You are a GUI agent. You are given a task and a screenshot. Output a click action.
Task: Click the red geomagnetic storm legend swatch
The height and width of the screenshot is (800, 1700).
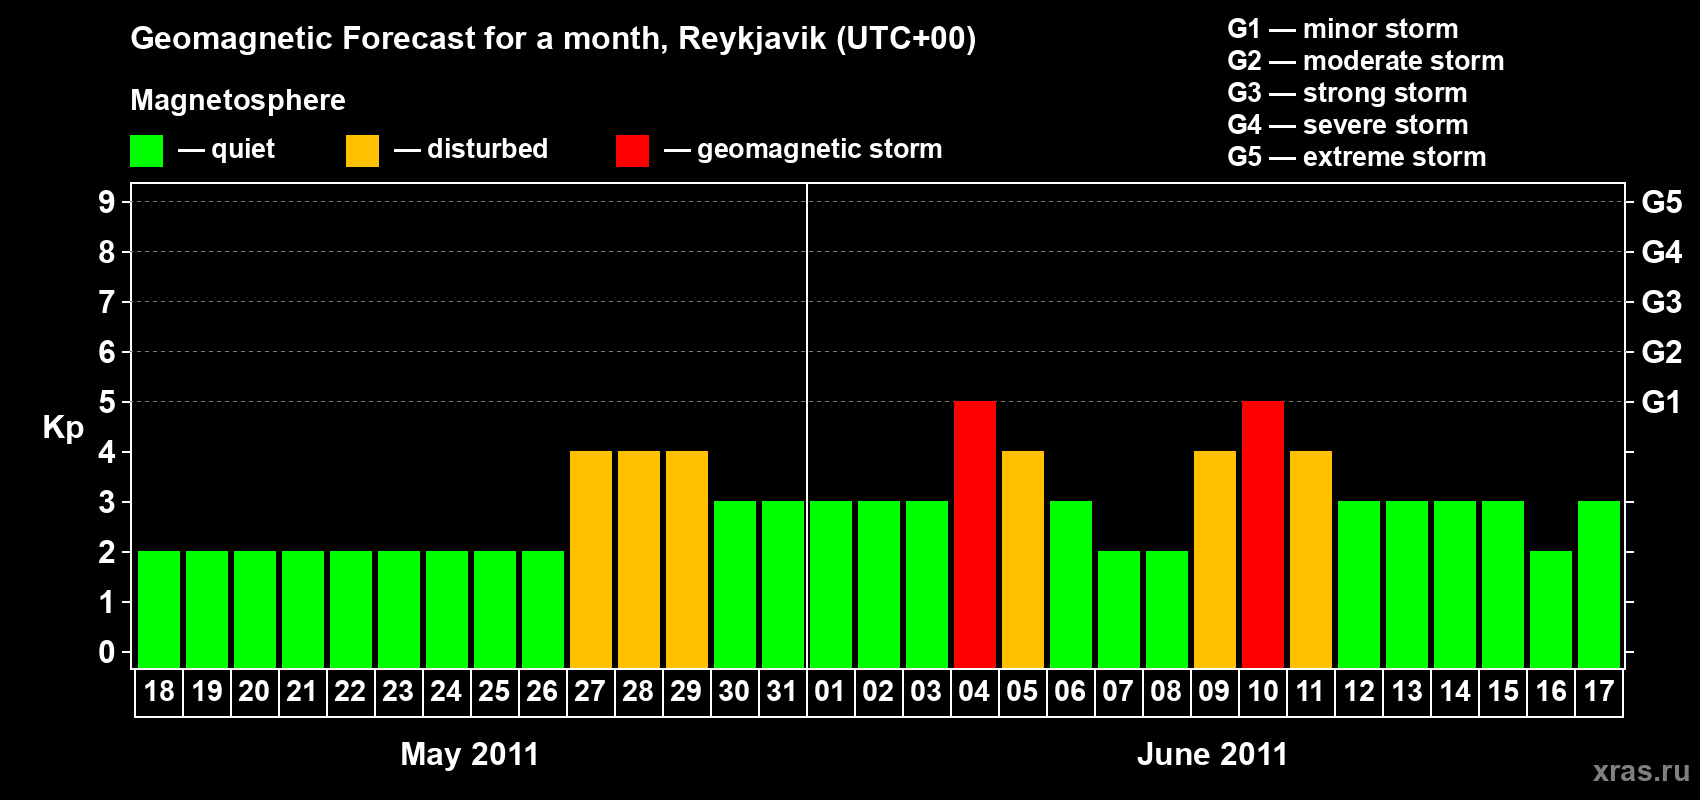click(x=632, y=151)
